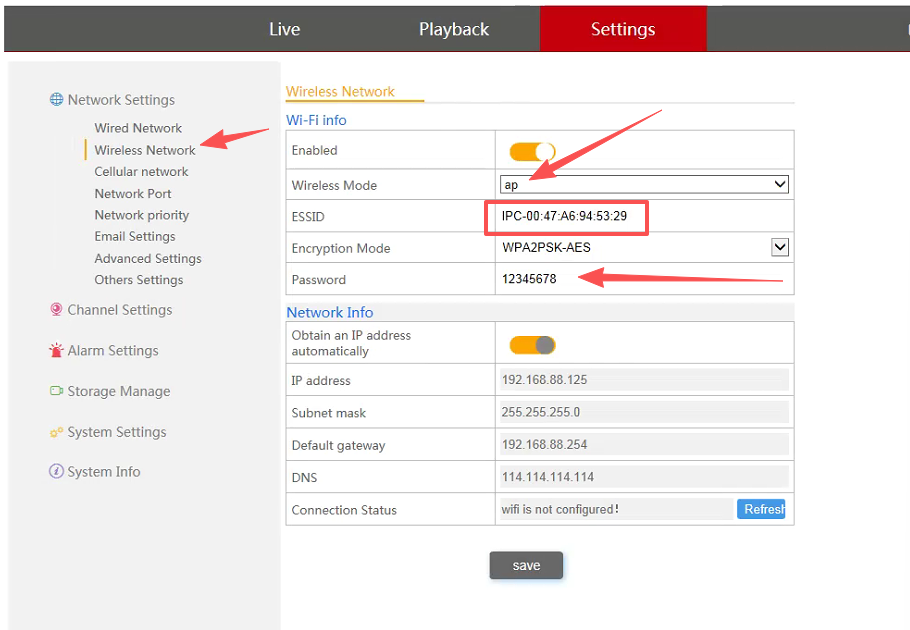
Task: Switch to the Live tab
Action: pyautogui.click(x=284, y=29)
